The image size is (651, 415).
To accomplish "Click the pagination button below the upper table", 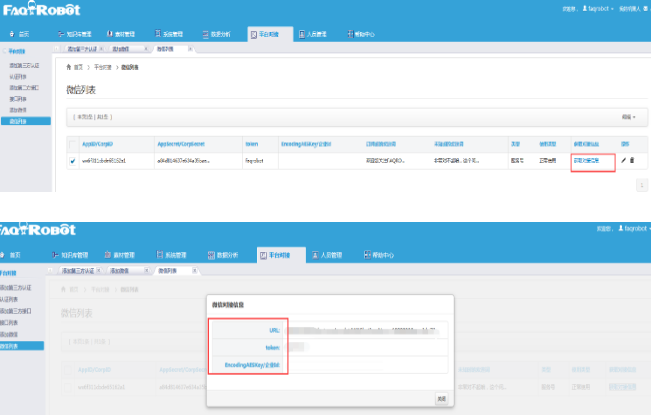I will click(x=641, y=185).
